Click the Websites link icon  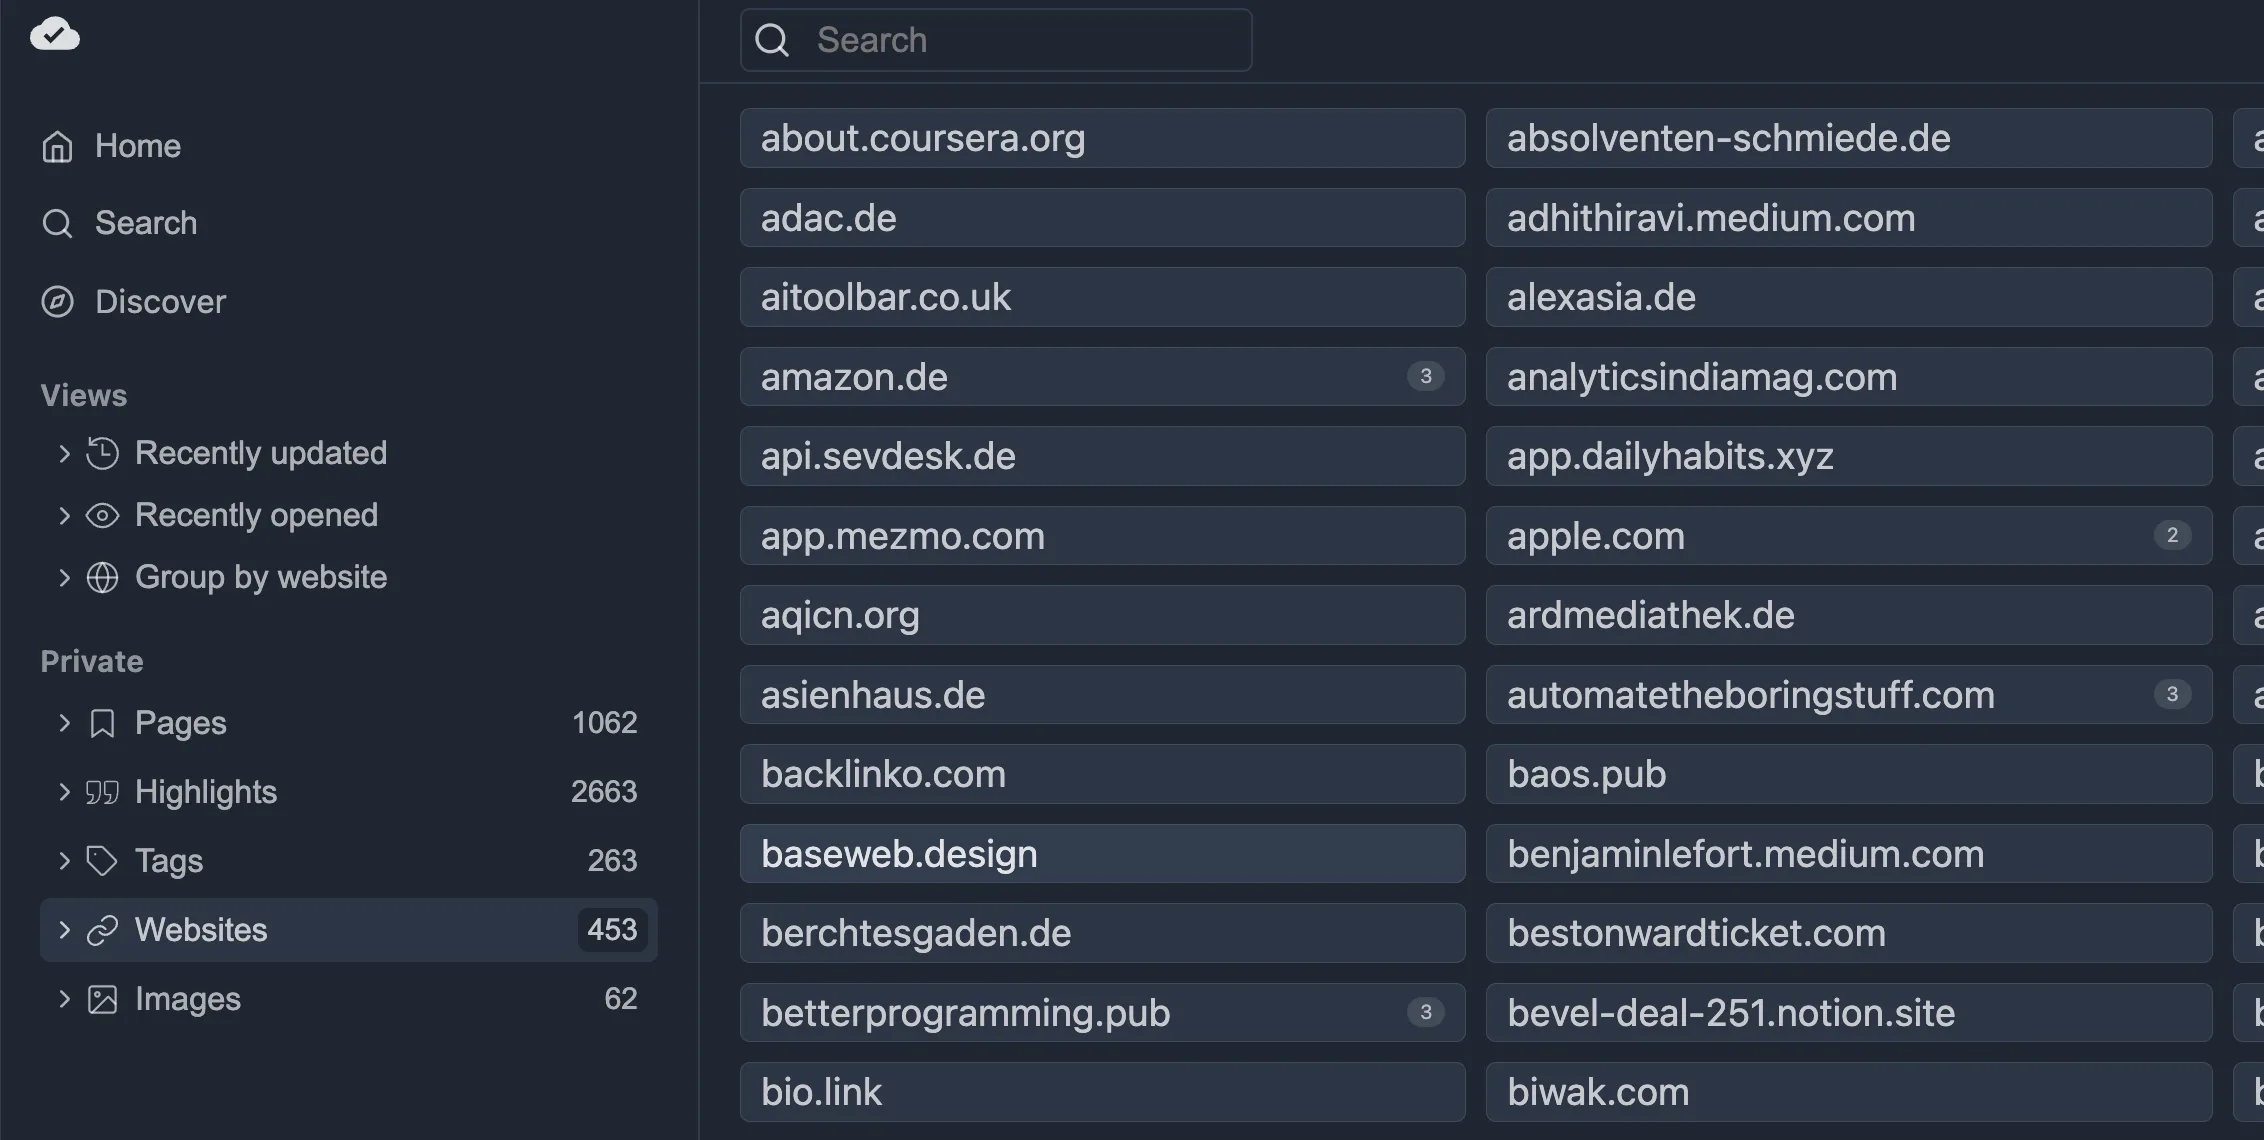coord(102,930)
